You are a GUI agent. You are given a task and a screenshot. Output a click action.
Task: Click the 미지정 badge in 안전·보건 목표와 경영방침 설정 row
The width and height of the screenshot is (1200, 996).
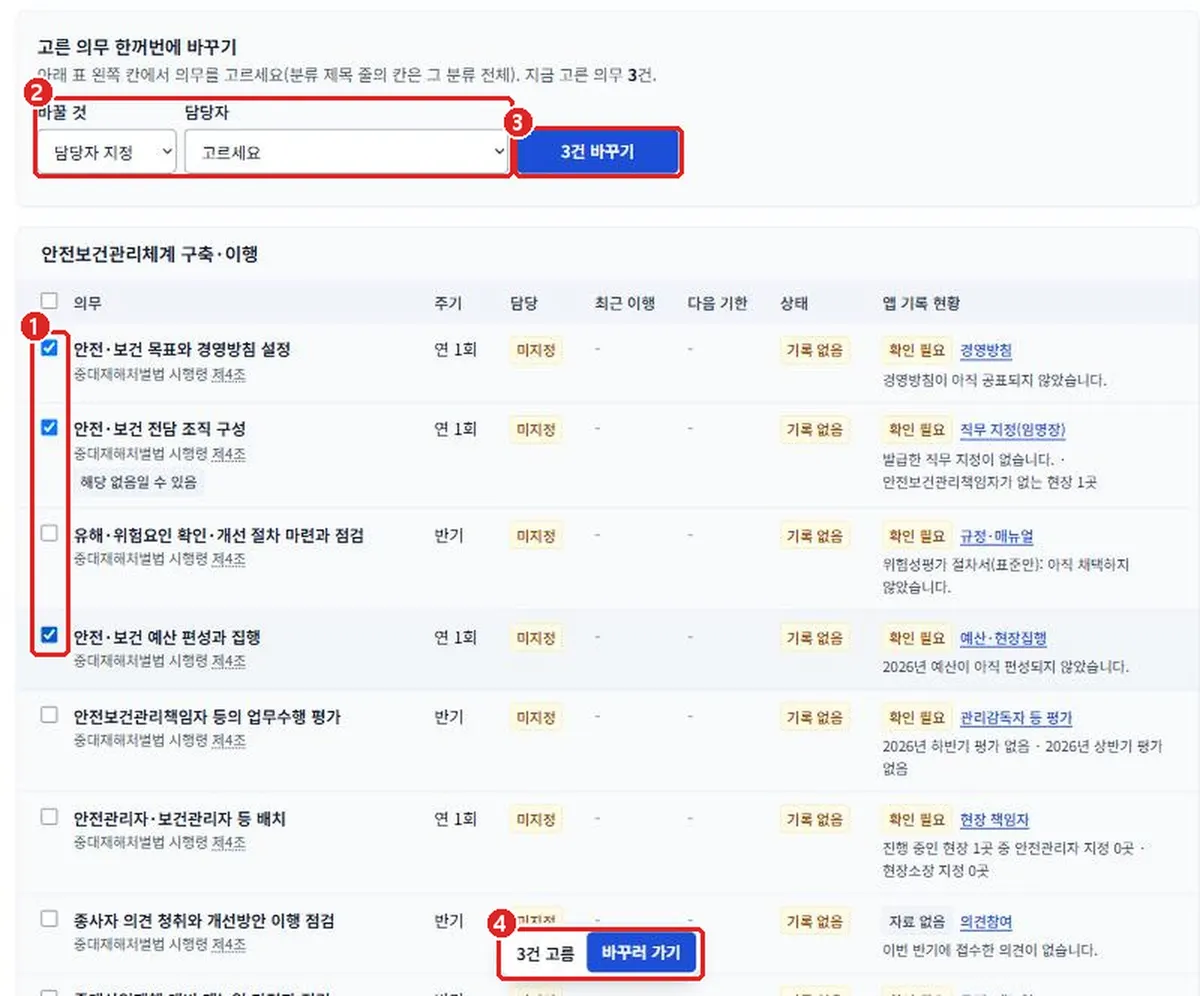[x=536, y=350]
